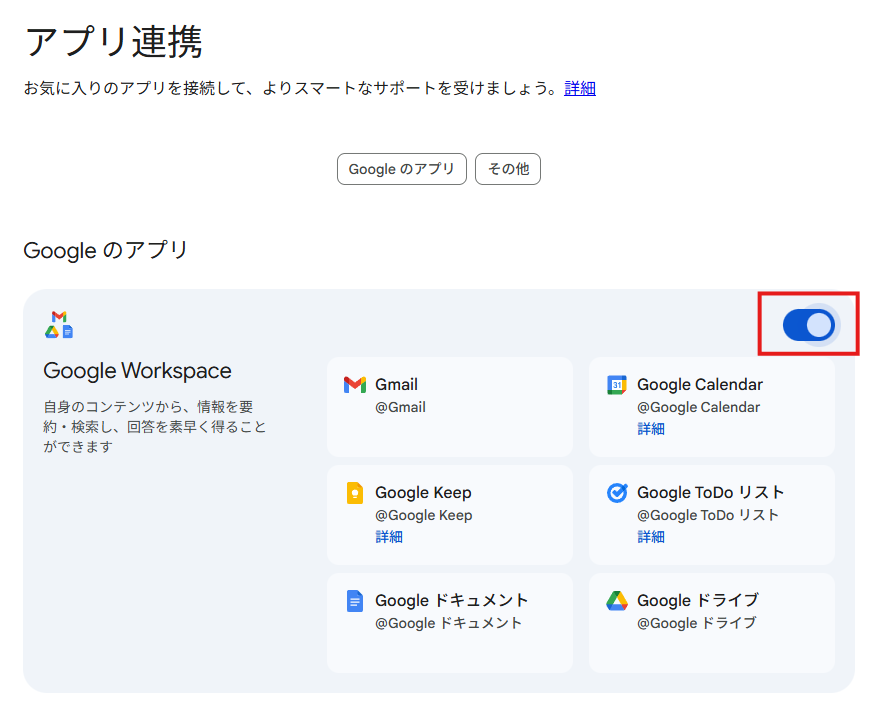
Task: Select the Google Calendar icon
Action: 618,384
